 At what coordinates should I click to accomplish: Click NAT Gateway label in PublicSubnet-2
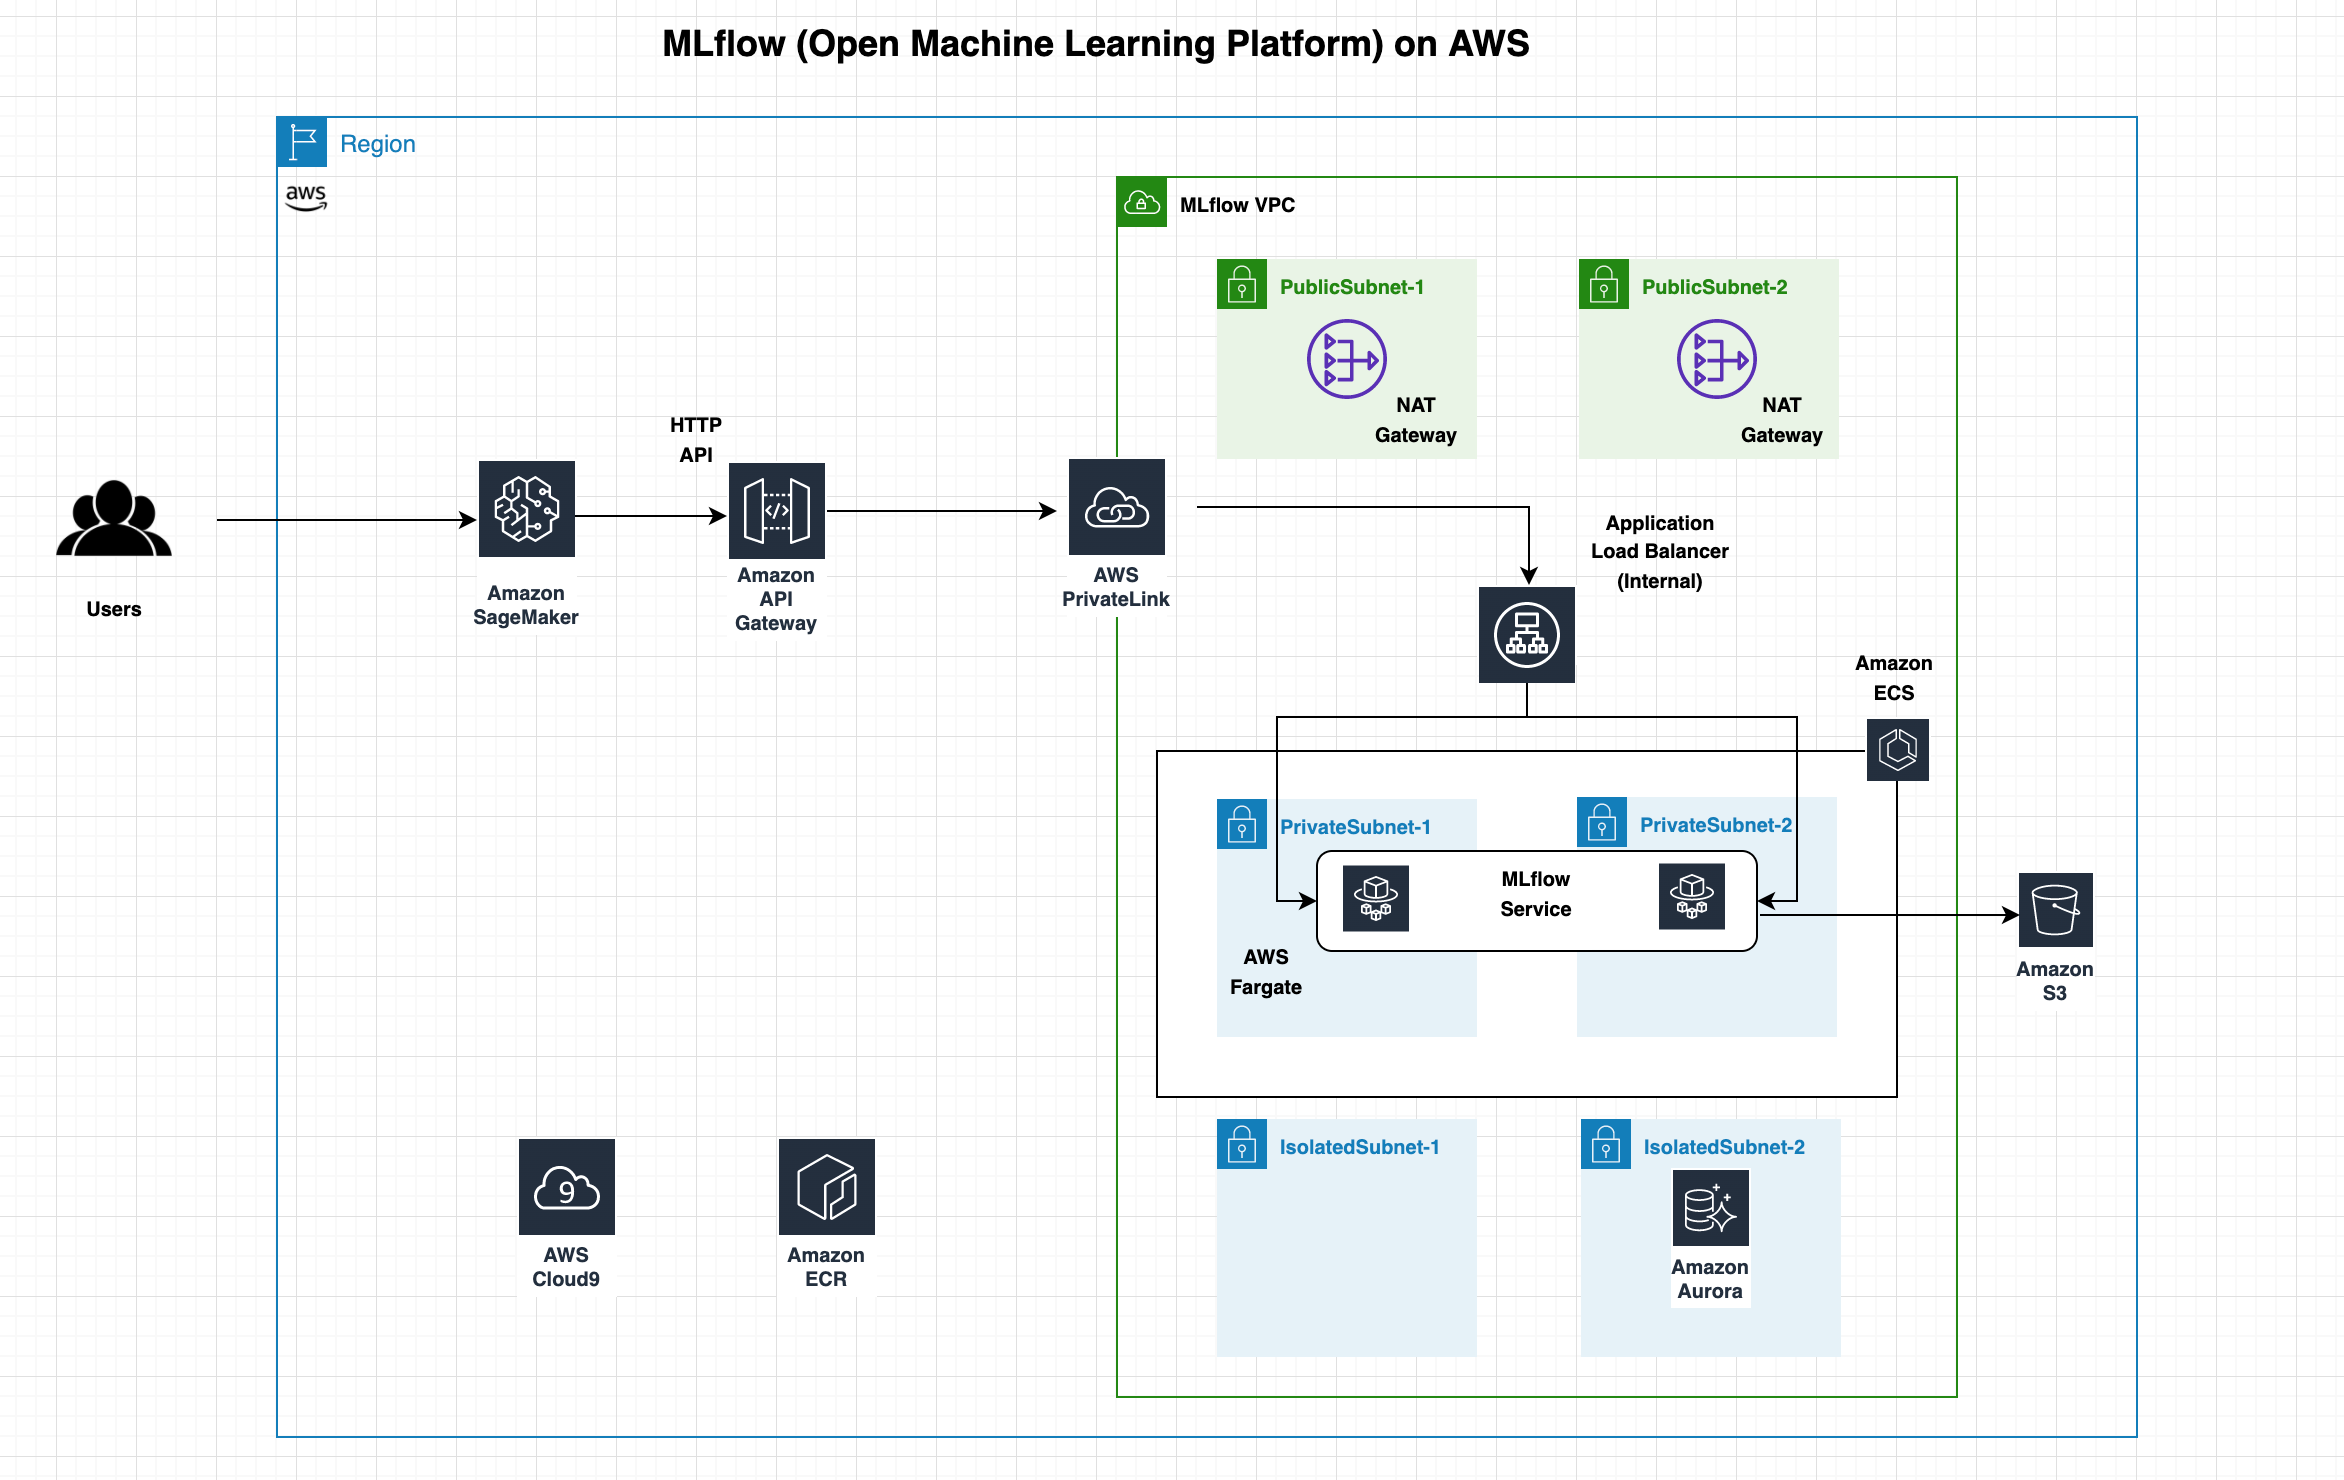pos(1782,420)
